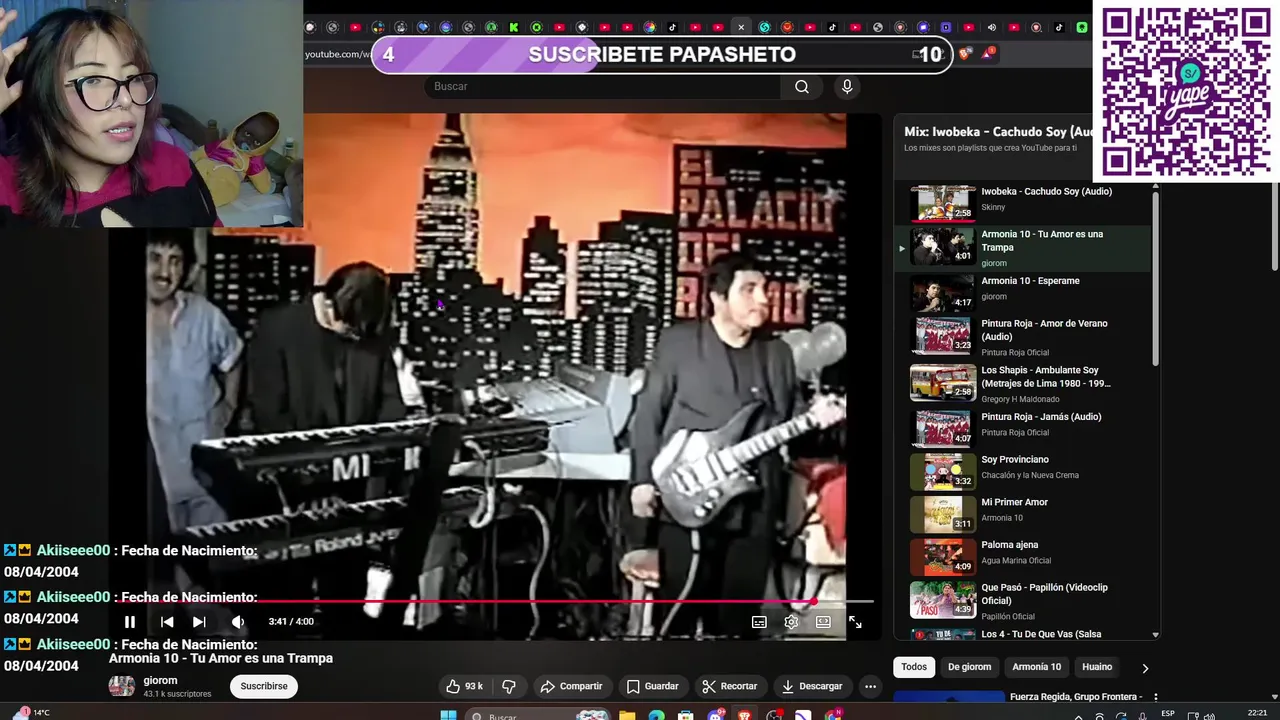Start voice search with microphone icon

pyautogui.click(x=847, y=86)
